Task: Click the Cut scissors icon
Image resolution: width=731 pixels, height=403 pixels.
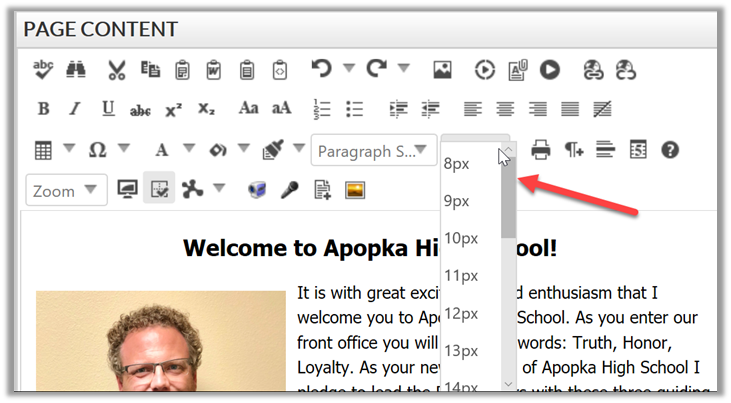Action: tap(116, 69)
